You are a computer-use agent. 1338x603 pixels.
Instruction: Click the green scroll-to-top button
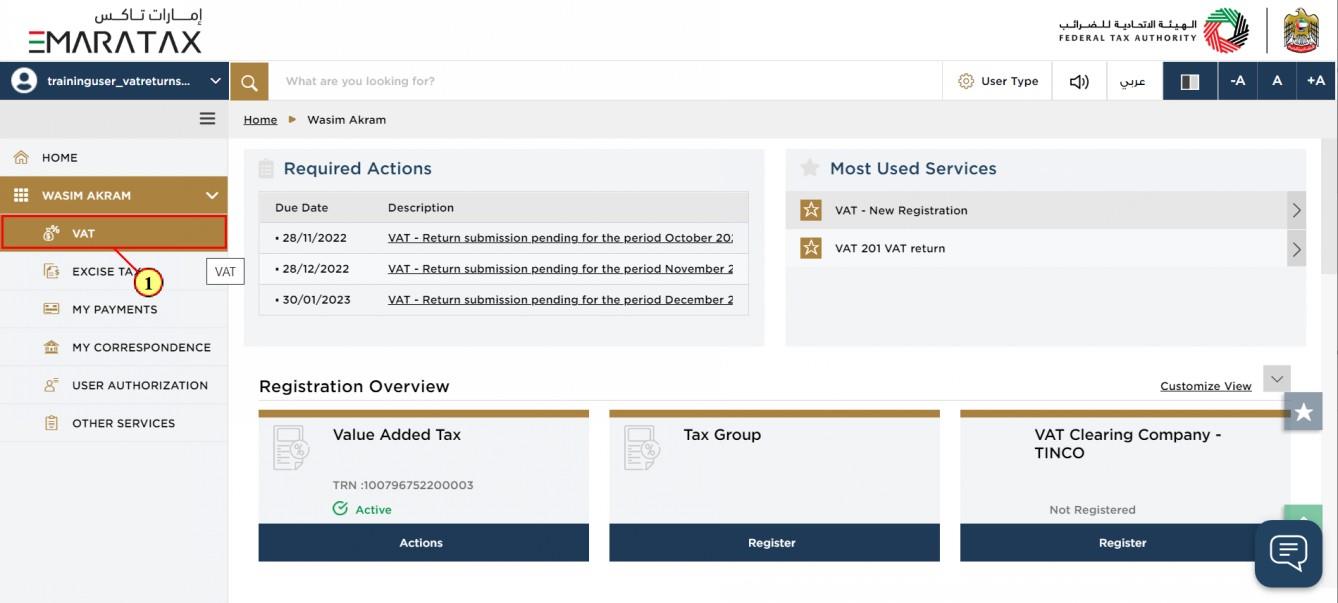click(1303, 514)
